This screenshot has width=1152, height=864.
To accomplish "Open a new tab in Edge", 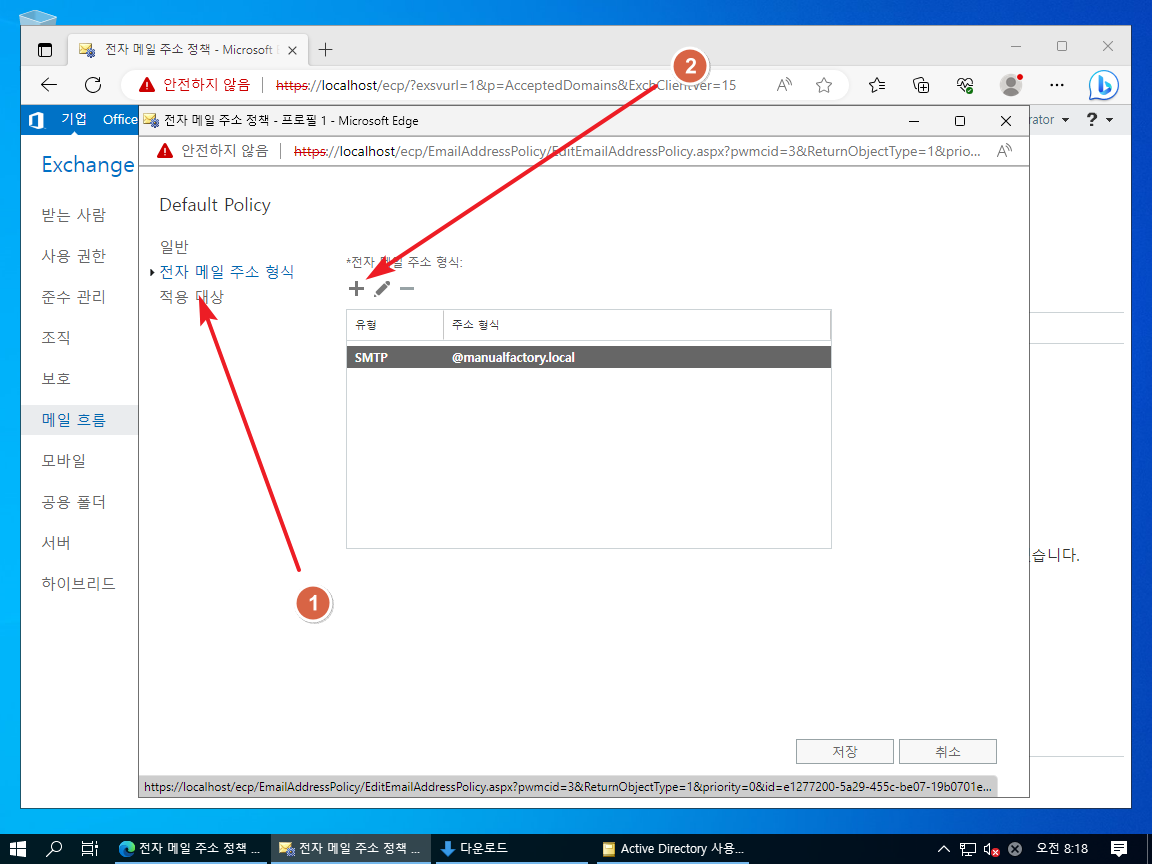I will [x=325, y=50].
